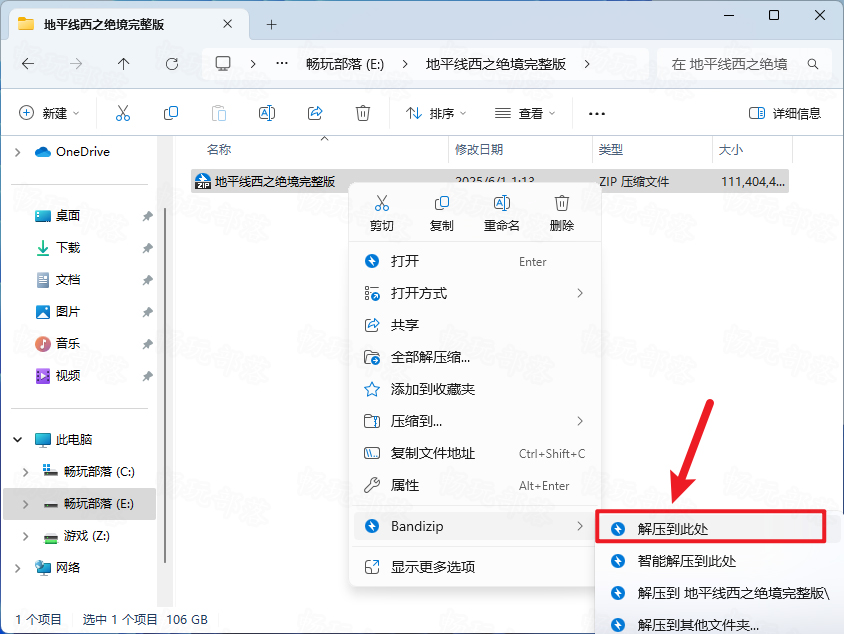Select 打开 in the context menu
Image resolution: width=844 pixels, height=634 pixels.
pos(474,262)
